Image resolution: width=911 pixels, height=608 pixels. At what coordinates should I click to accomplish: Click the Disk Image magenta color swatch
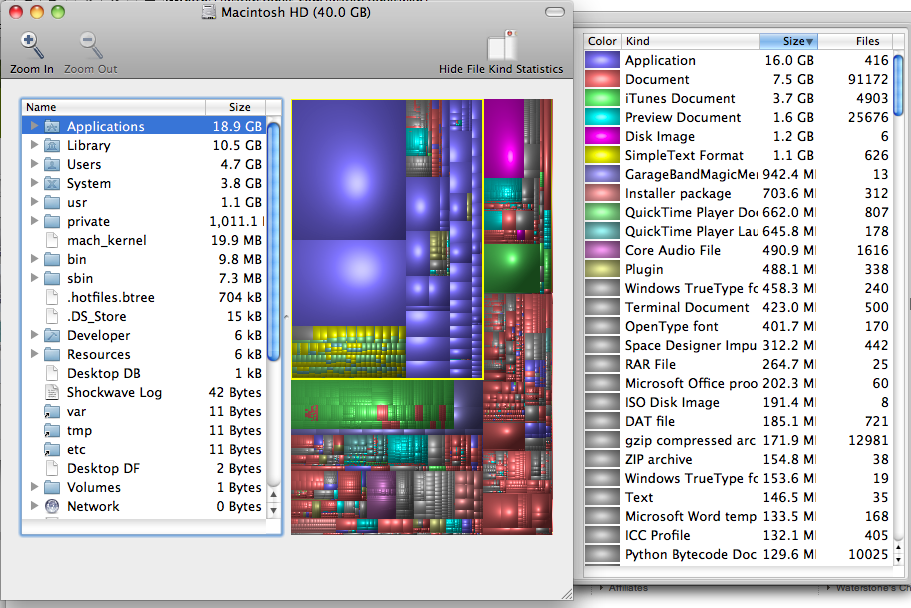(x=602, y=137)
